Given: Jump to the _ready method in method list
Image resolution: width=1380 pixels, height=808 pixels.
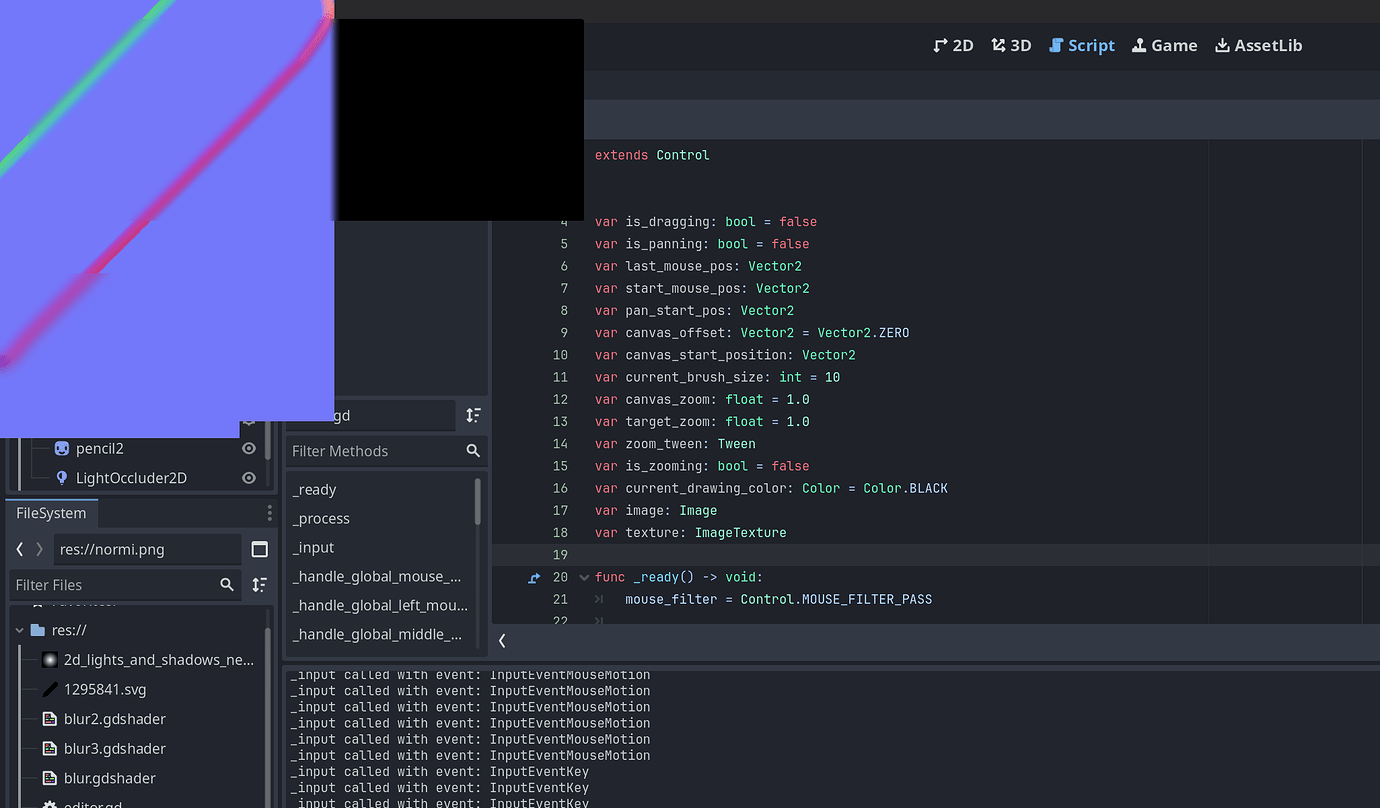Looking at the screenshot, I should pos(316,489).
